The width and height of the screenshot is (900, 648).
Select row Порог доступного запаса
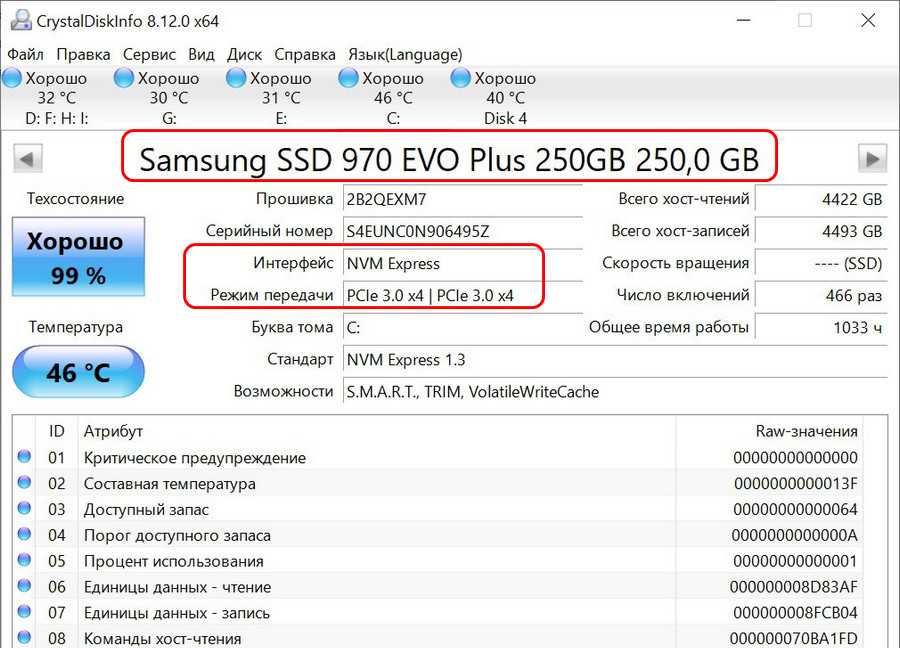coord(437,535)
